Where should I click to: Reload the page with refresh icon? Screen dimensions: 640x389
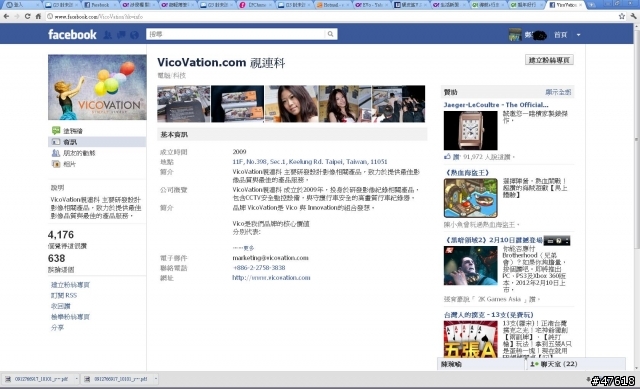click(x=27, y=16)
